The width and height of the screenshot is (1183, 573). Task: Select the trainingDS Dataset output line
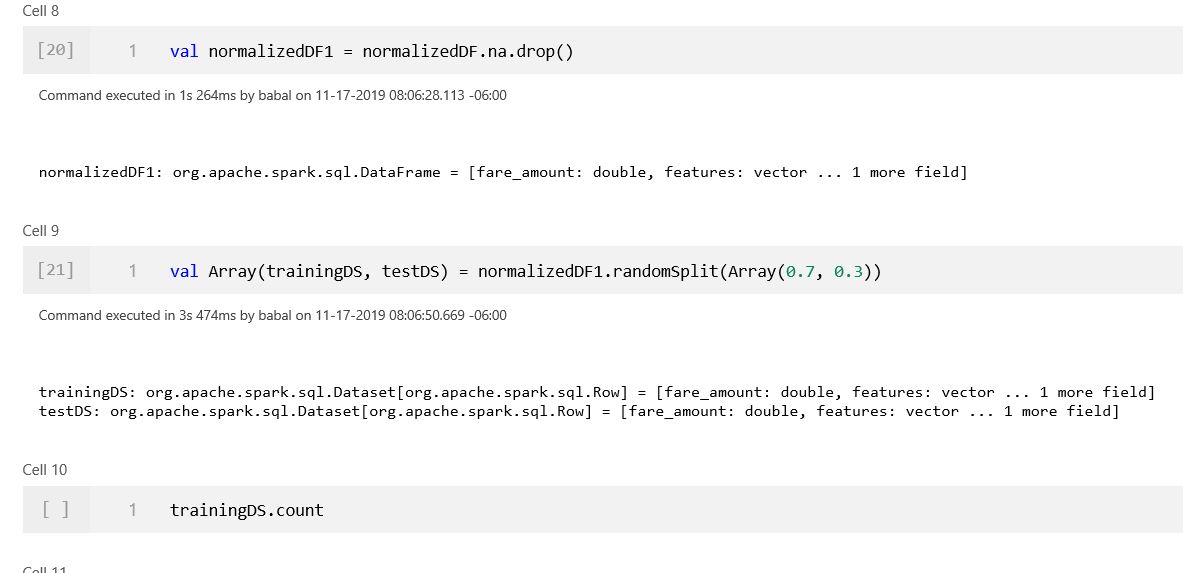[x=597, y=392]
